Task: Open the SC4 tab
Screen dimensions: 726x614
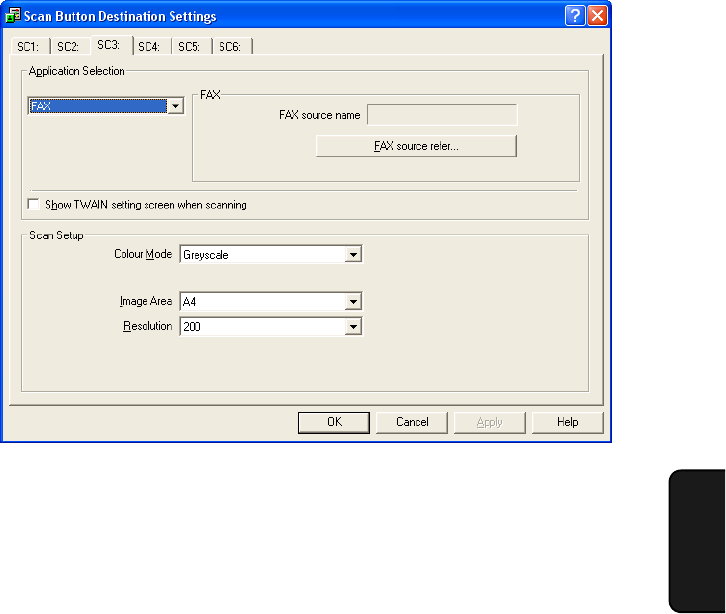Action: (x=150, y=47)
